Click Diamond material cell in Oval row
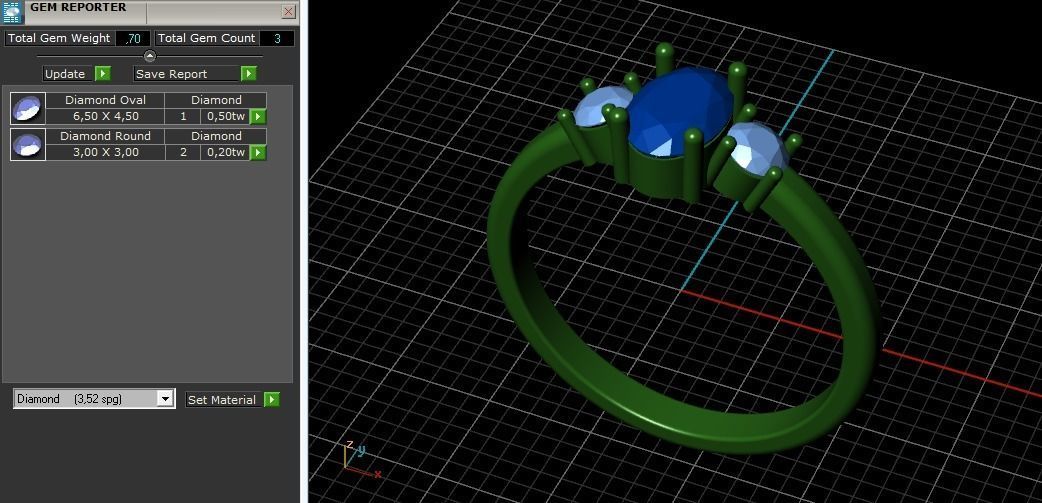The height and width of the screenshot is (503, 1042). click(x=216, y=100)
